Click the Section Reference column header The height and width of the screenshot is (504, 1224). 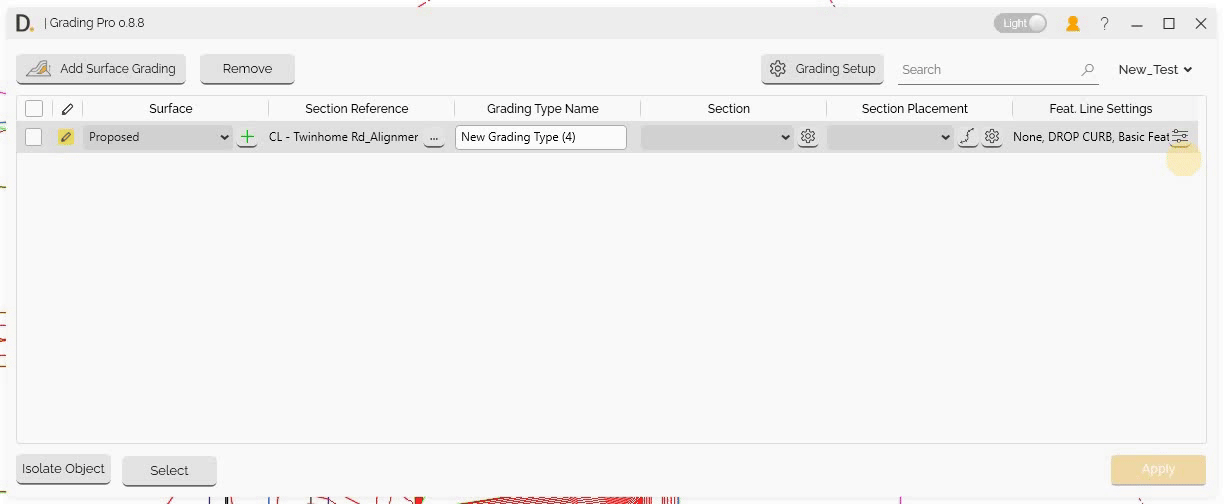point(357,108)
